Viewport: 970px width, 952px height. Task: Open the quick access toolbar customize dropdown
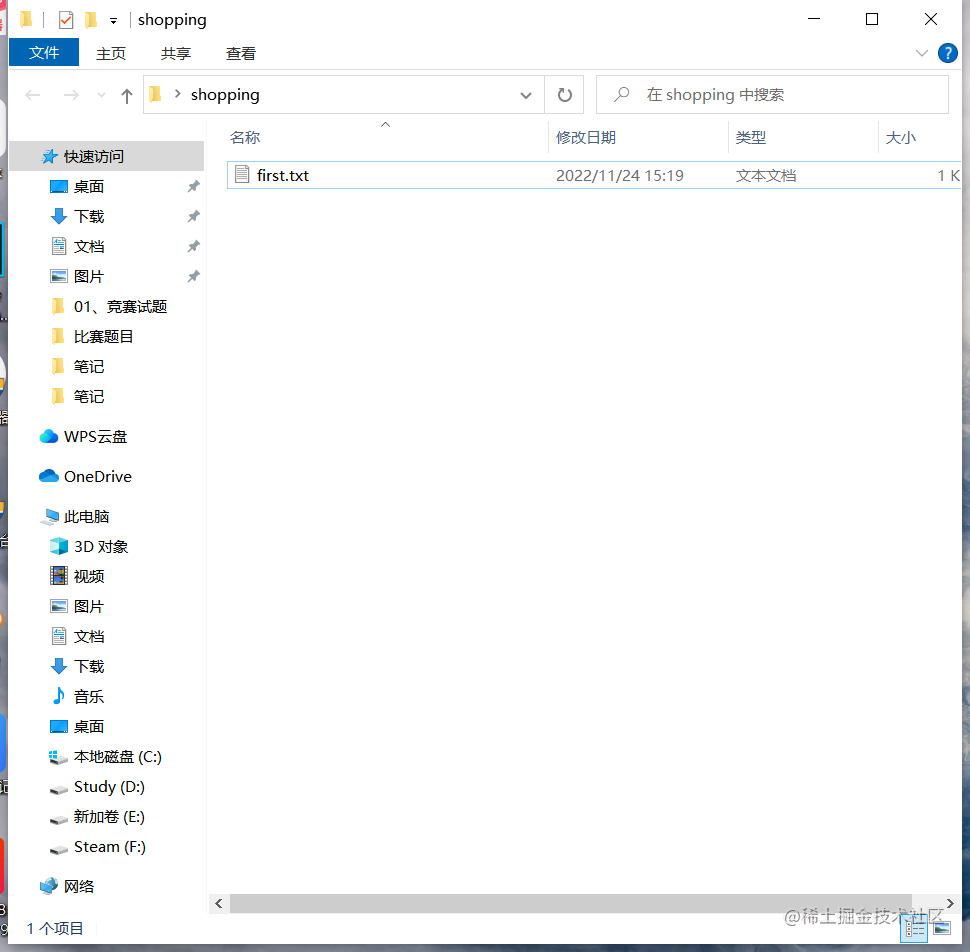(x=113, y=19)
